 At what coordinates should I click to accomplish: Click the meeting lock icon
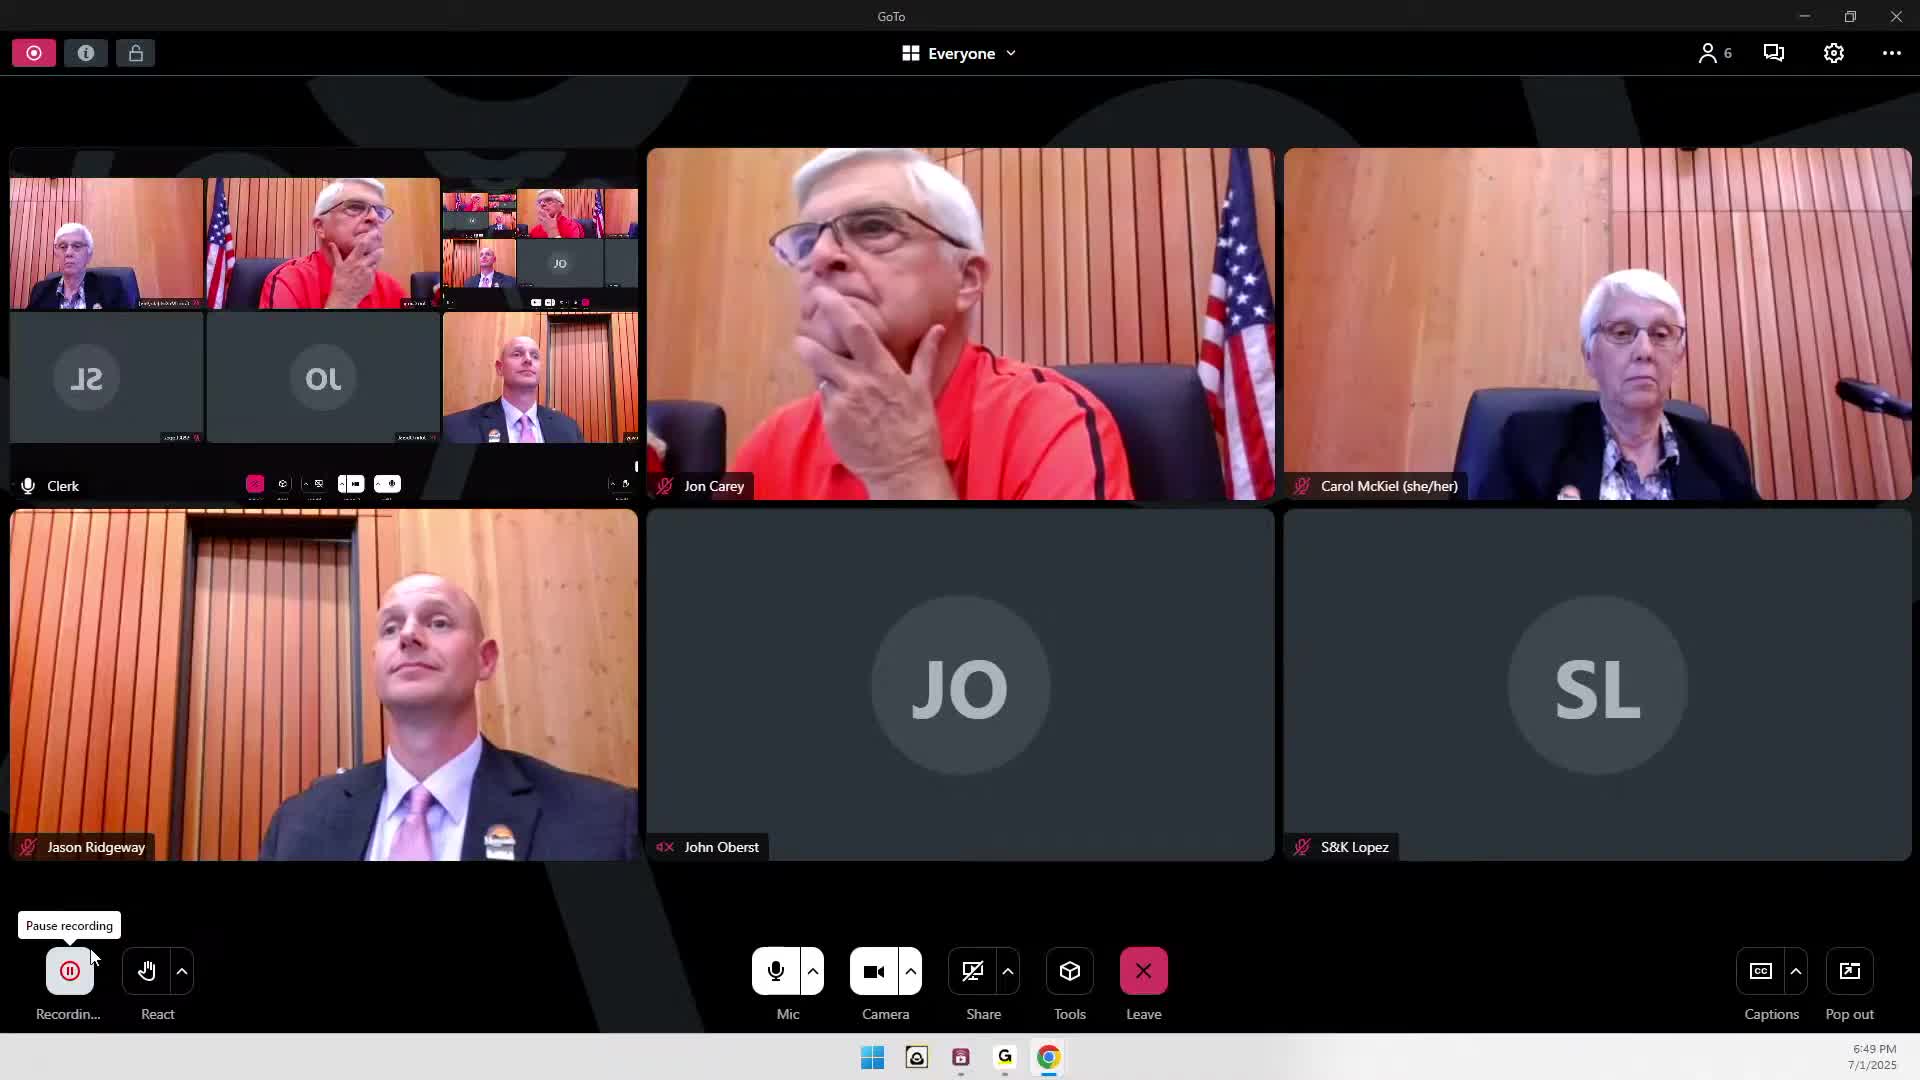[136, 53]
